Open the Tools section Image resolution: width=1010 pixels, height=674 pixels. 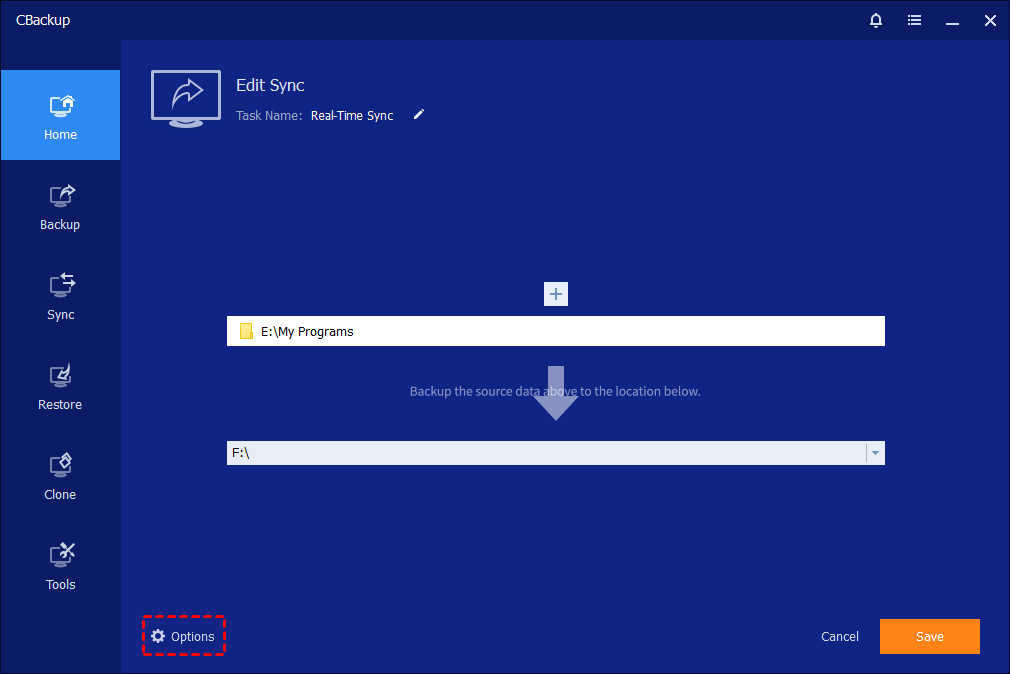tap(60, 566)
